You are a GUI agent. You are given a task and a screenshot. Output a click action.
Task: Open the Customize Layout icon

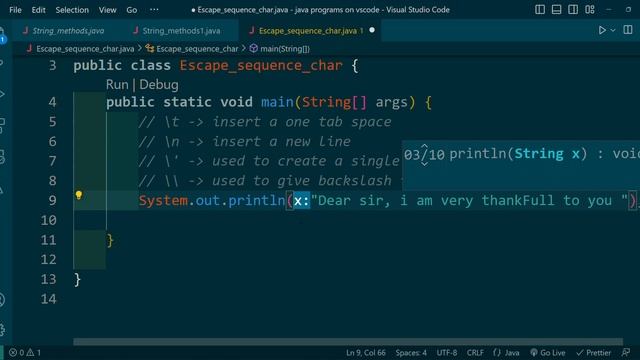coord(589,9)
